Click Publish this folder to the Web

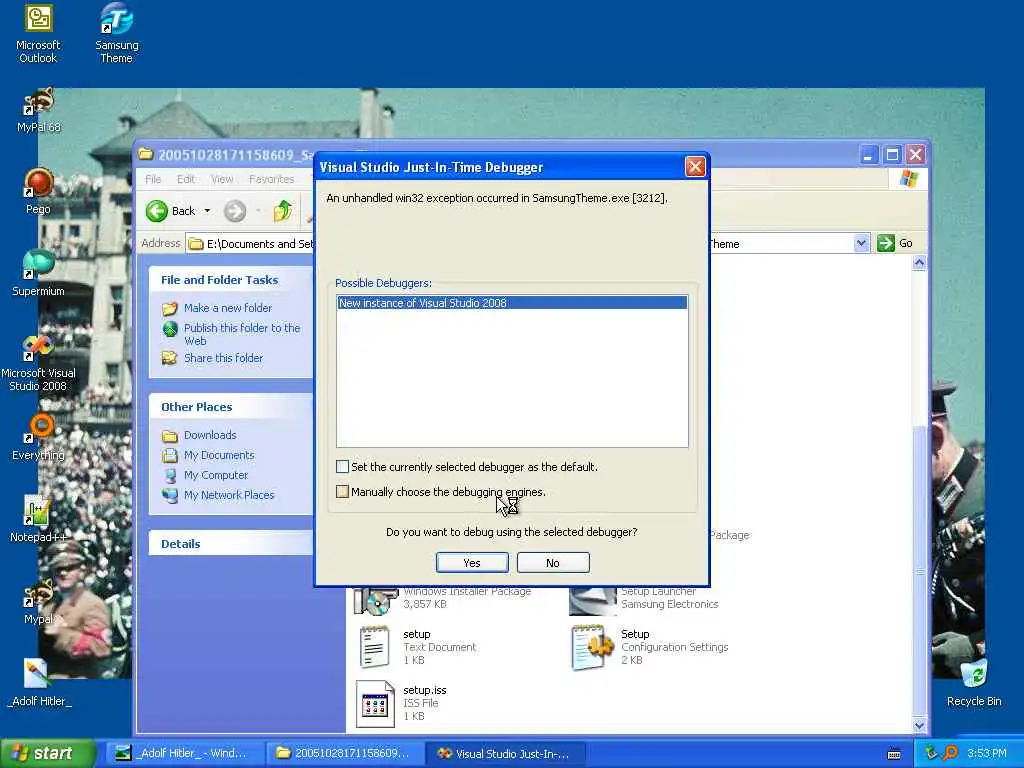pos(242,334)
